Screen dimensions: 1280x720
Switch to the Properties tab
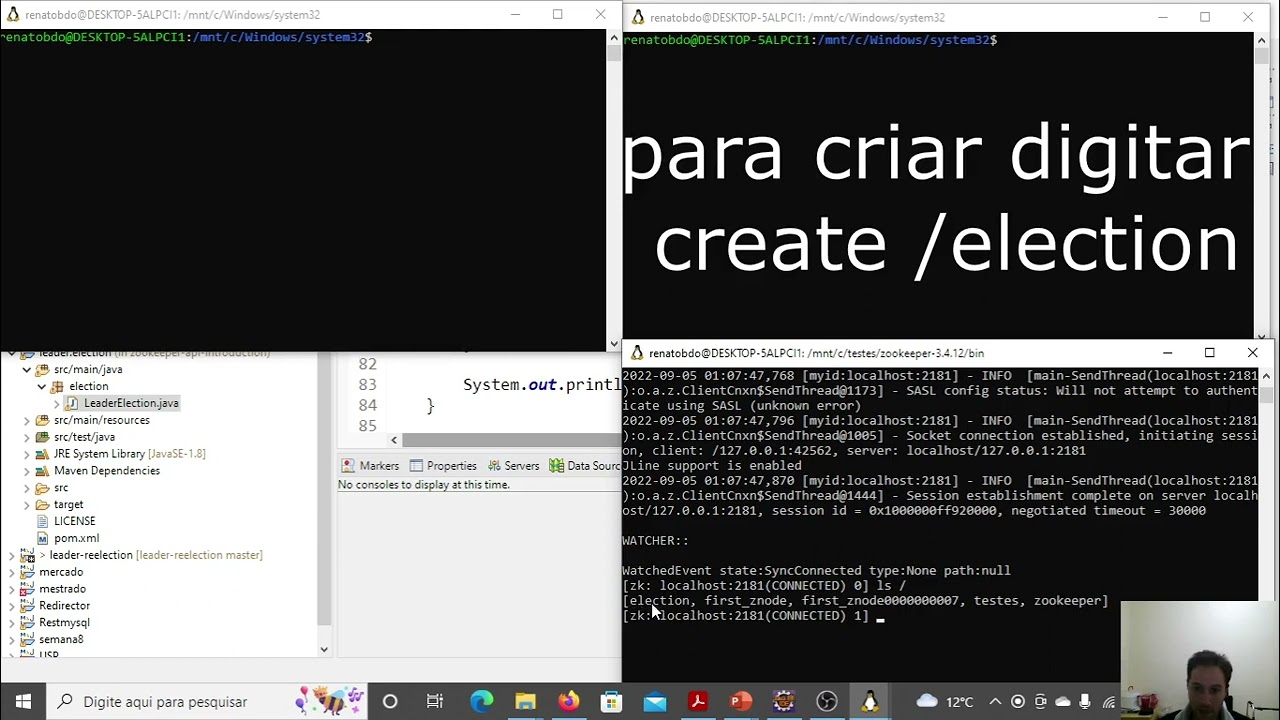(x=442, y=466)
